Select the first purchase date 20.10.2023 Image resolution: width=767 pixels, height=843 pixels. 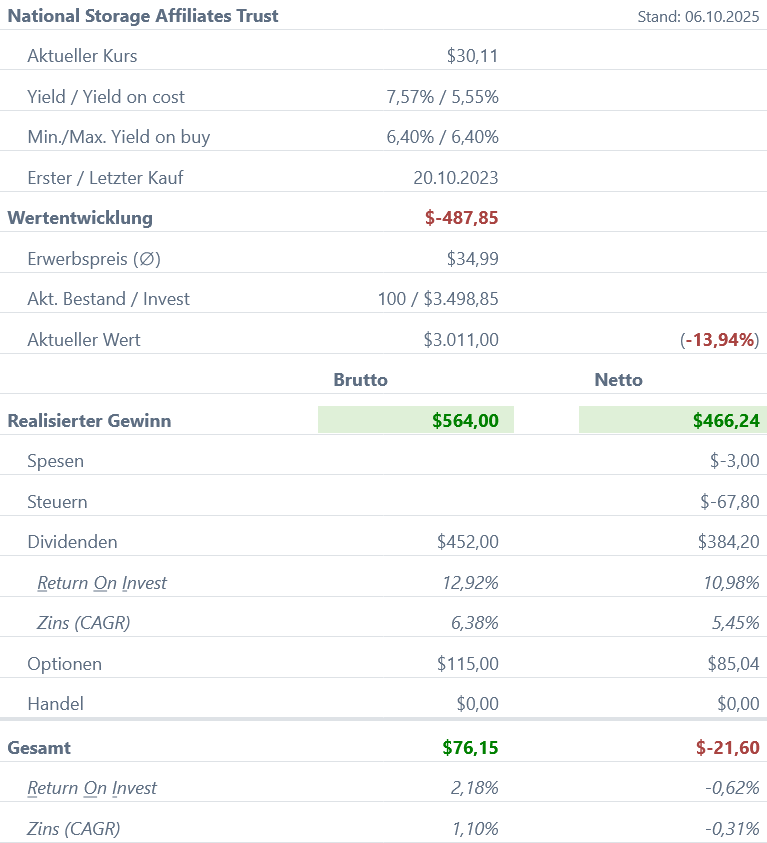pyautogui.click(x=455, y=178)
